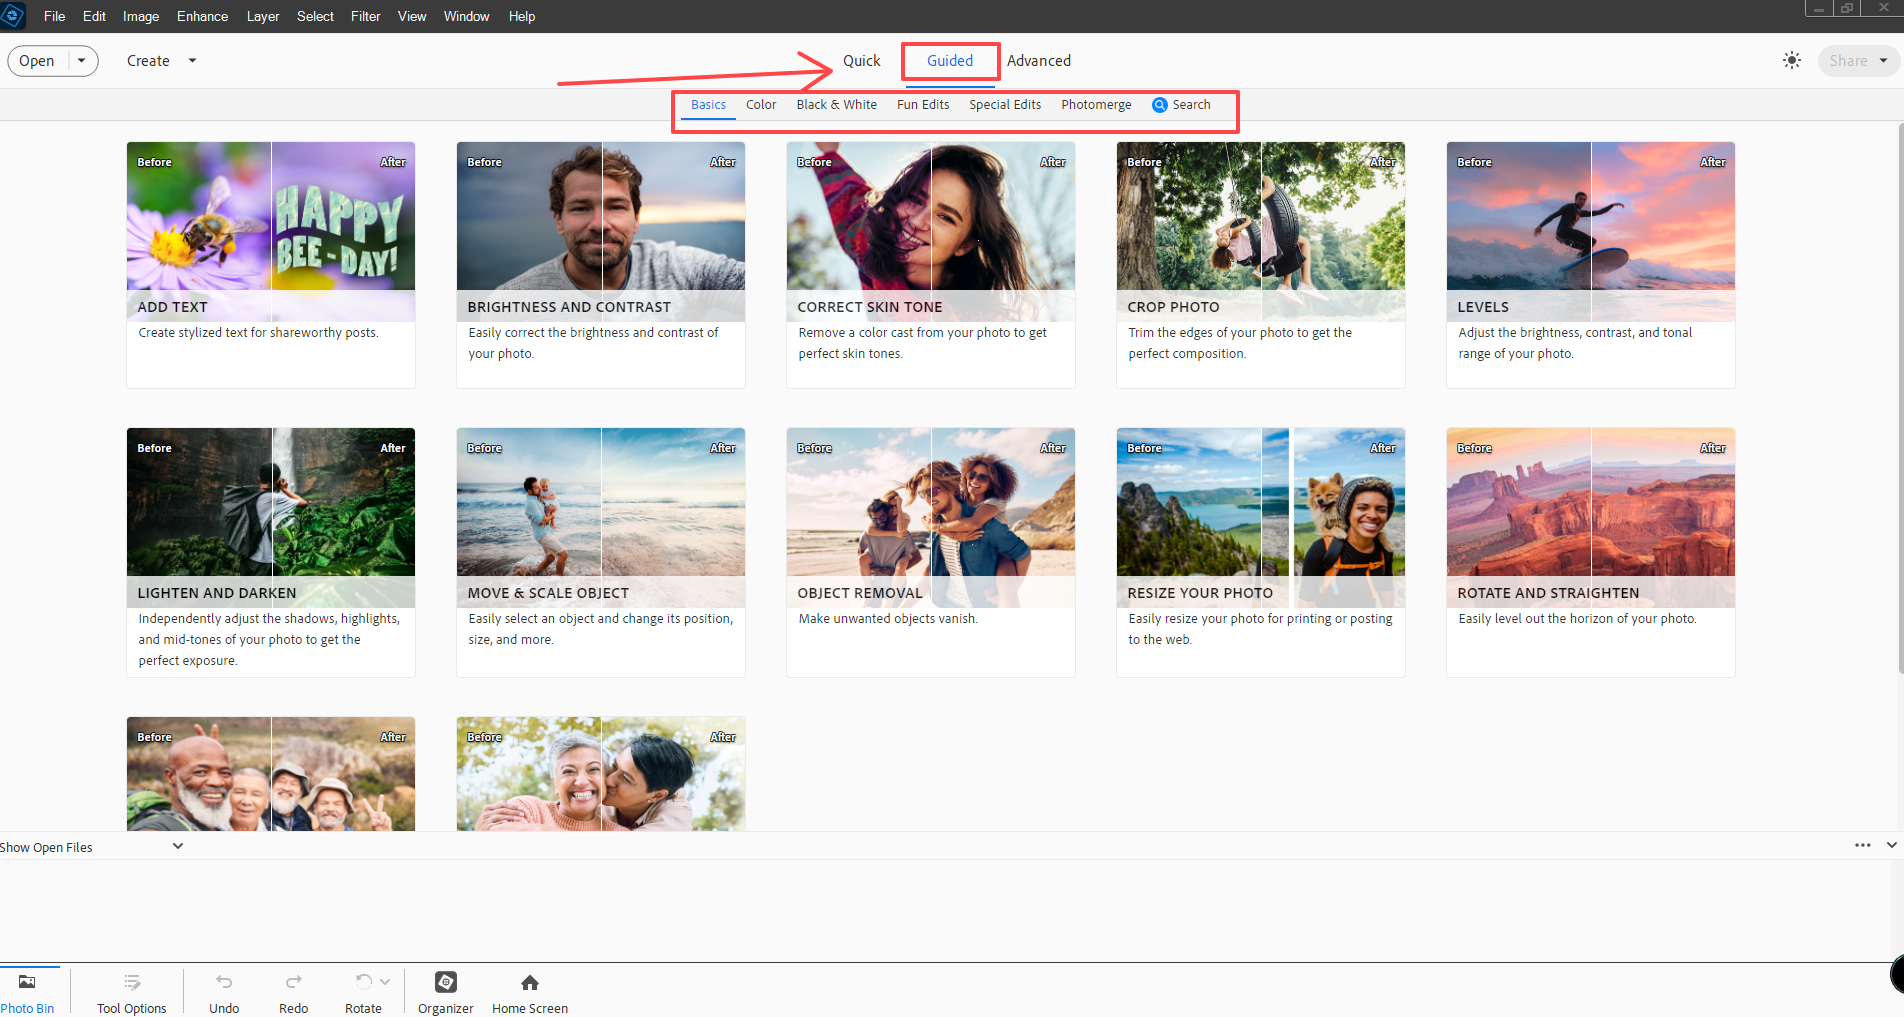1904x1017 pixels.
Task: Click the Open button
Action: tap(37, 60)
